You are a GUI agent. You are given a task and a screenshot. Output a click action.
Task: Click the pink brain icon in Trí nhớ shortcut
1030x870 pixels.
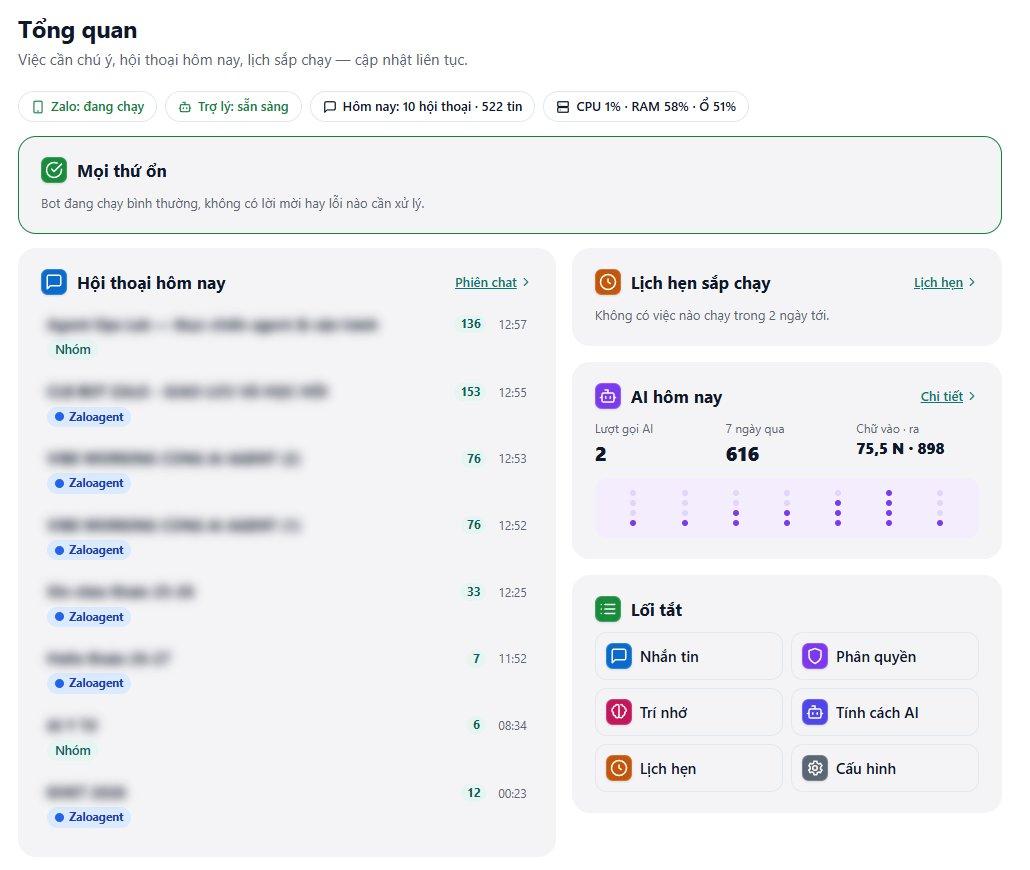tap(618, 712)
